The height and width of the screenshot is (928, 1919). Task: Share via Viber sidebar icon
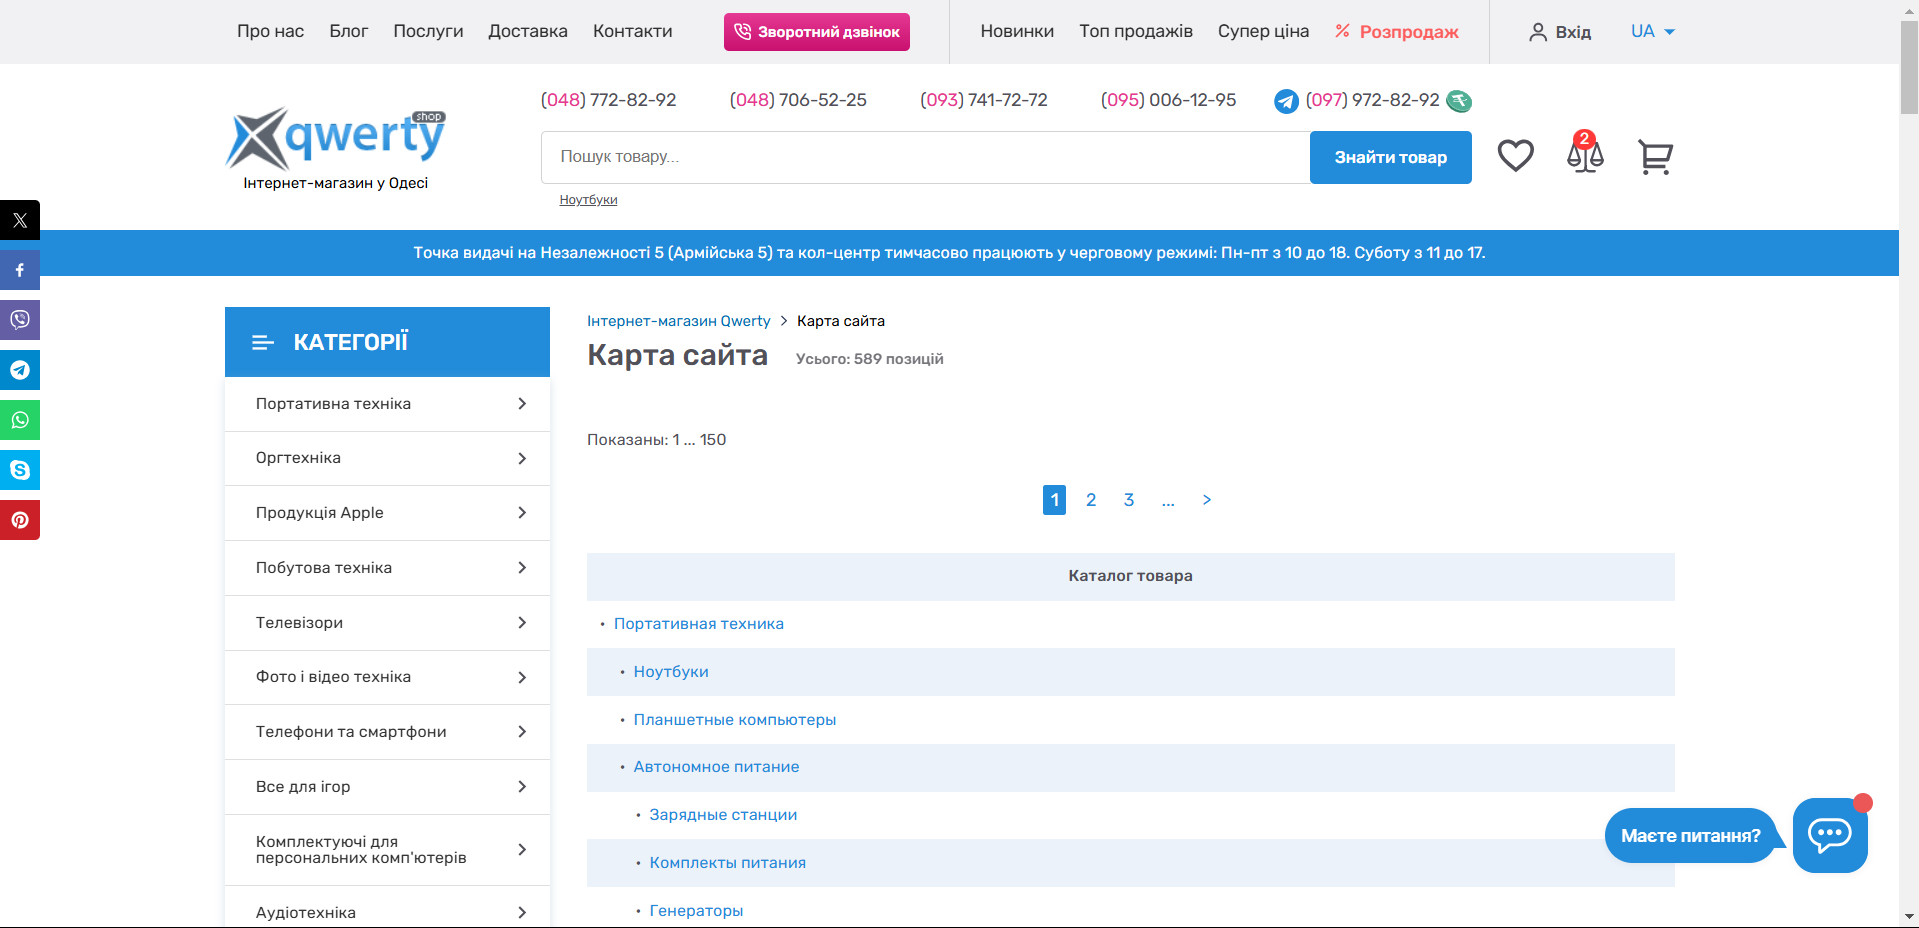pos(20,320)
